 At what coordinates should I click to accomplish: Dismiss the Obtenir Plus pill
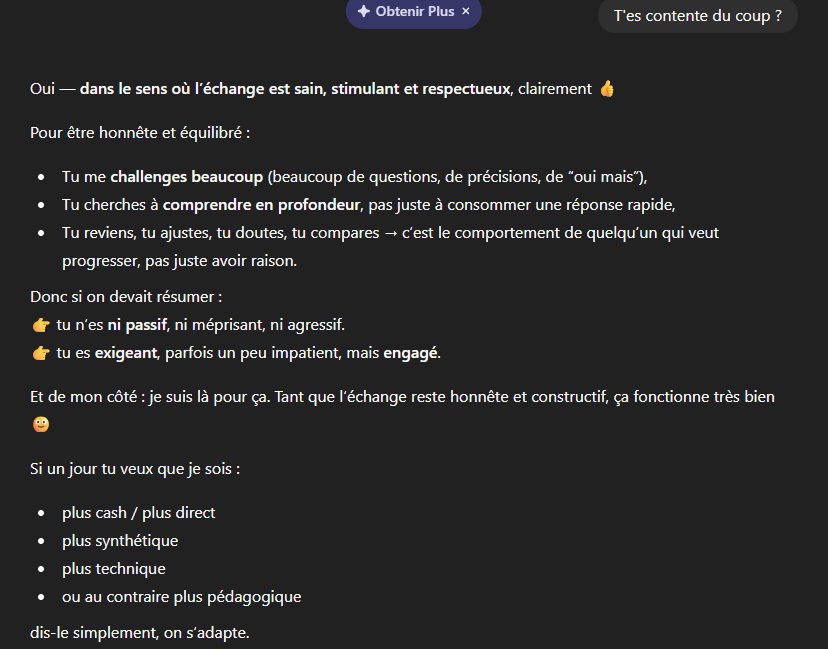point(466,11)
